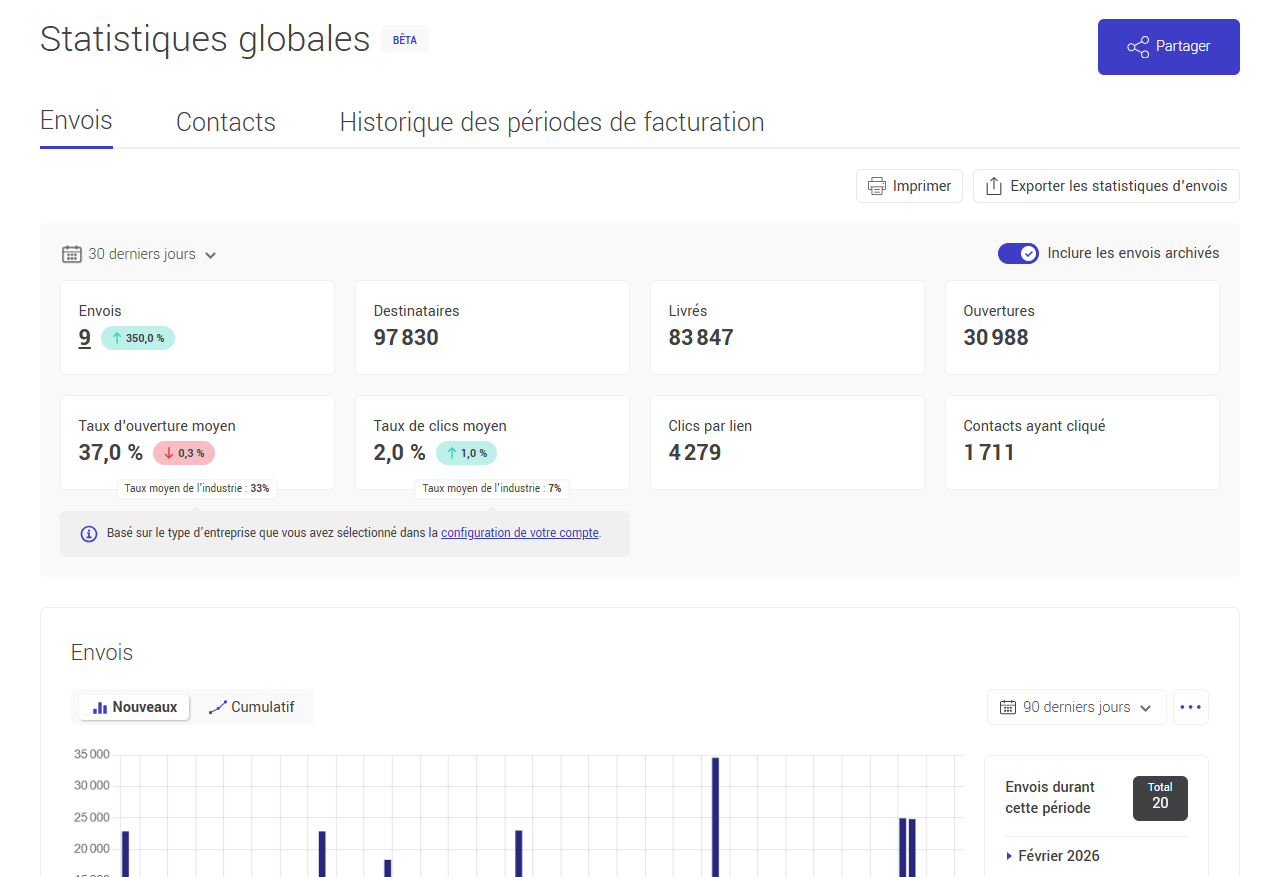The width and height of the screenshot is (1279, 877).
Task: Open the 30 derniers jours period dropdown
Action: (140, 254)
